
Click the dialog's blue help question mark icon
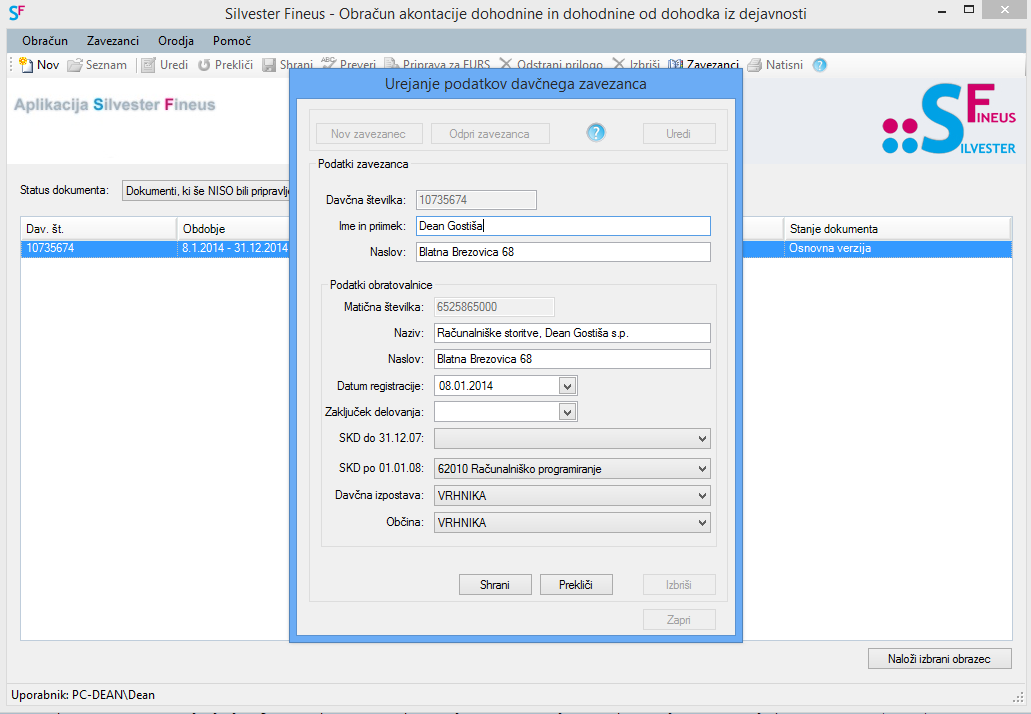pyautogui.click(x=596, y=133)
